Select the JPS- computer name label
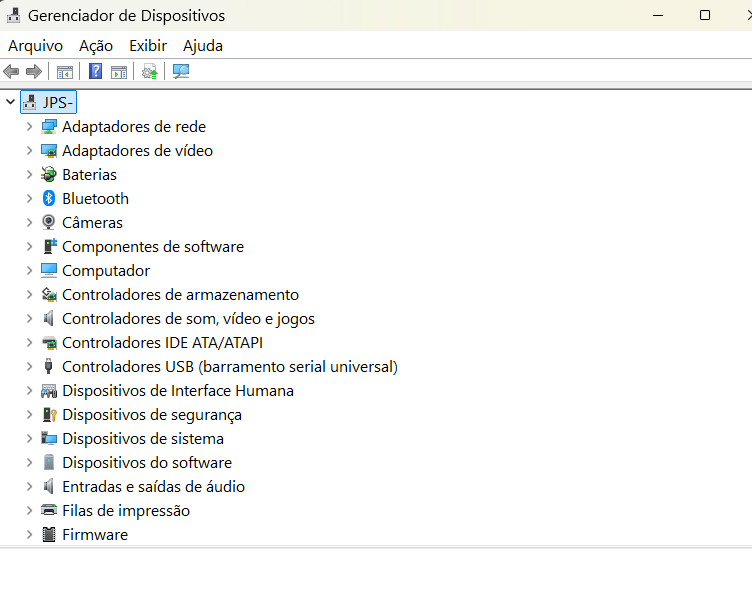752x605 pixels. tap(58, 102)
